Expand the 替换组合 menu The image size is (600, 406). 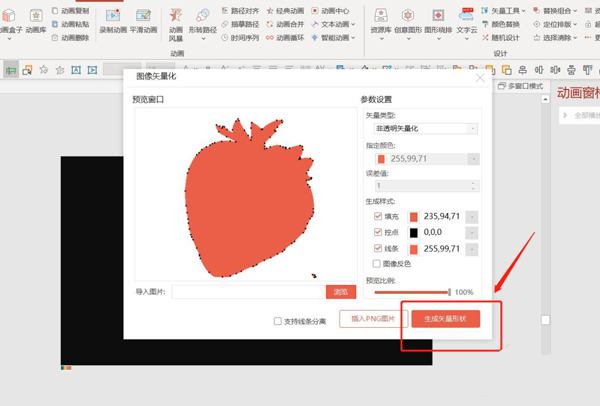tap(575, 11)
